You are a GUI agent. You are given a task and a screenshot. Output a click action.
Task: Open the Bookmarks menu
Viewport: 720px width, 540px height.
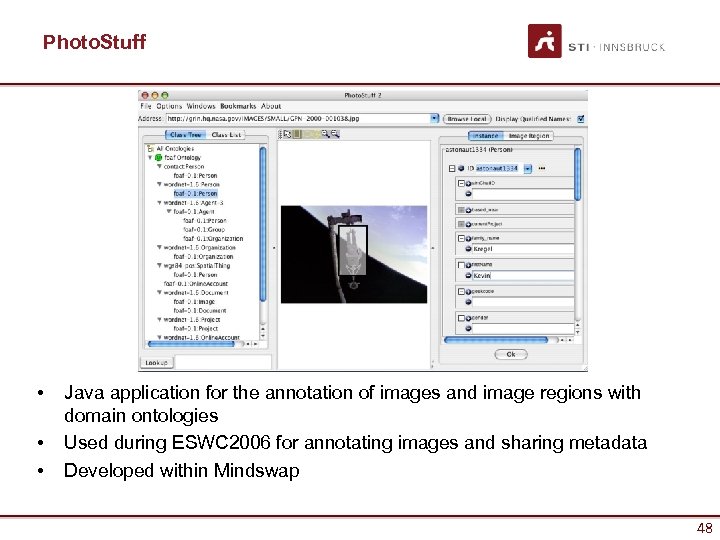point(238,106)
